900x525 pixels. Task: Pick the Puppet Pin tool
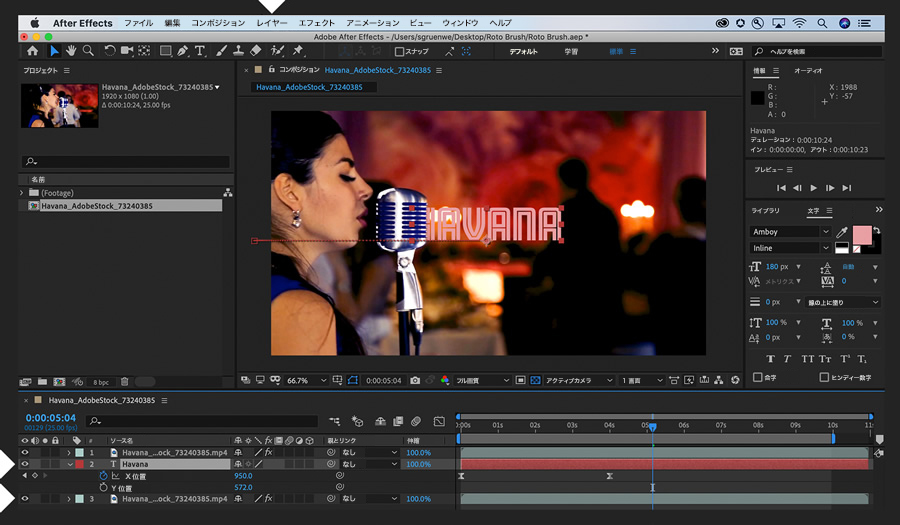point(297,51)
